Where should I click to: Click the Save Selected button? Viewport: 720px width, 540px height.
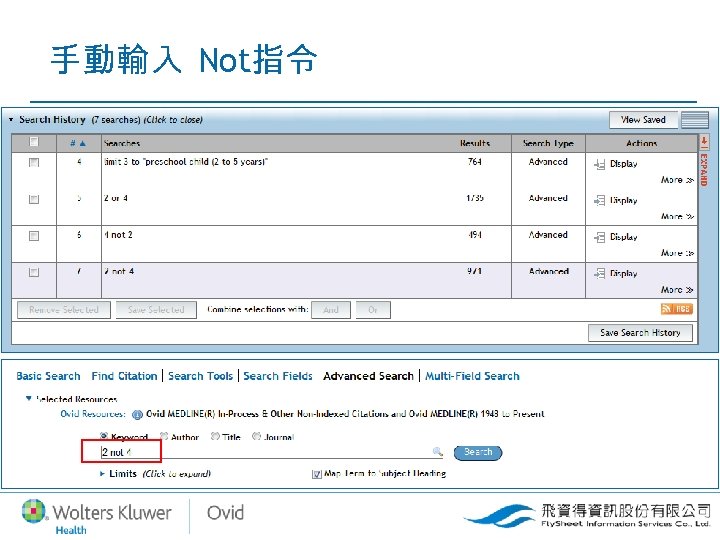[156, 310]
